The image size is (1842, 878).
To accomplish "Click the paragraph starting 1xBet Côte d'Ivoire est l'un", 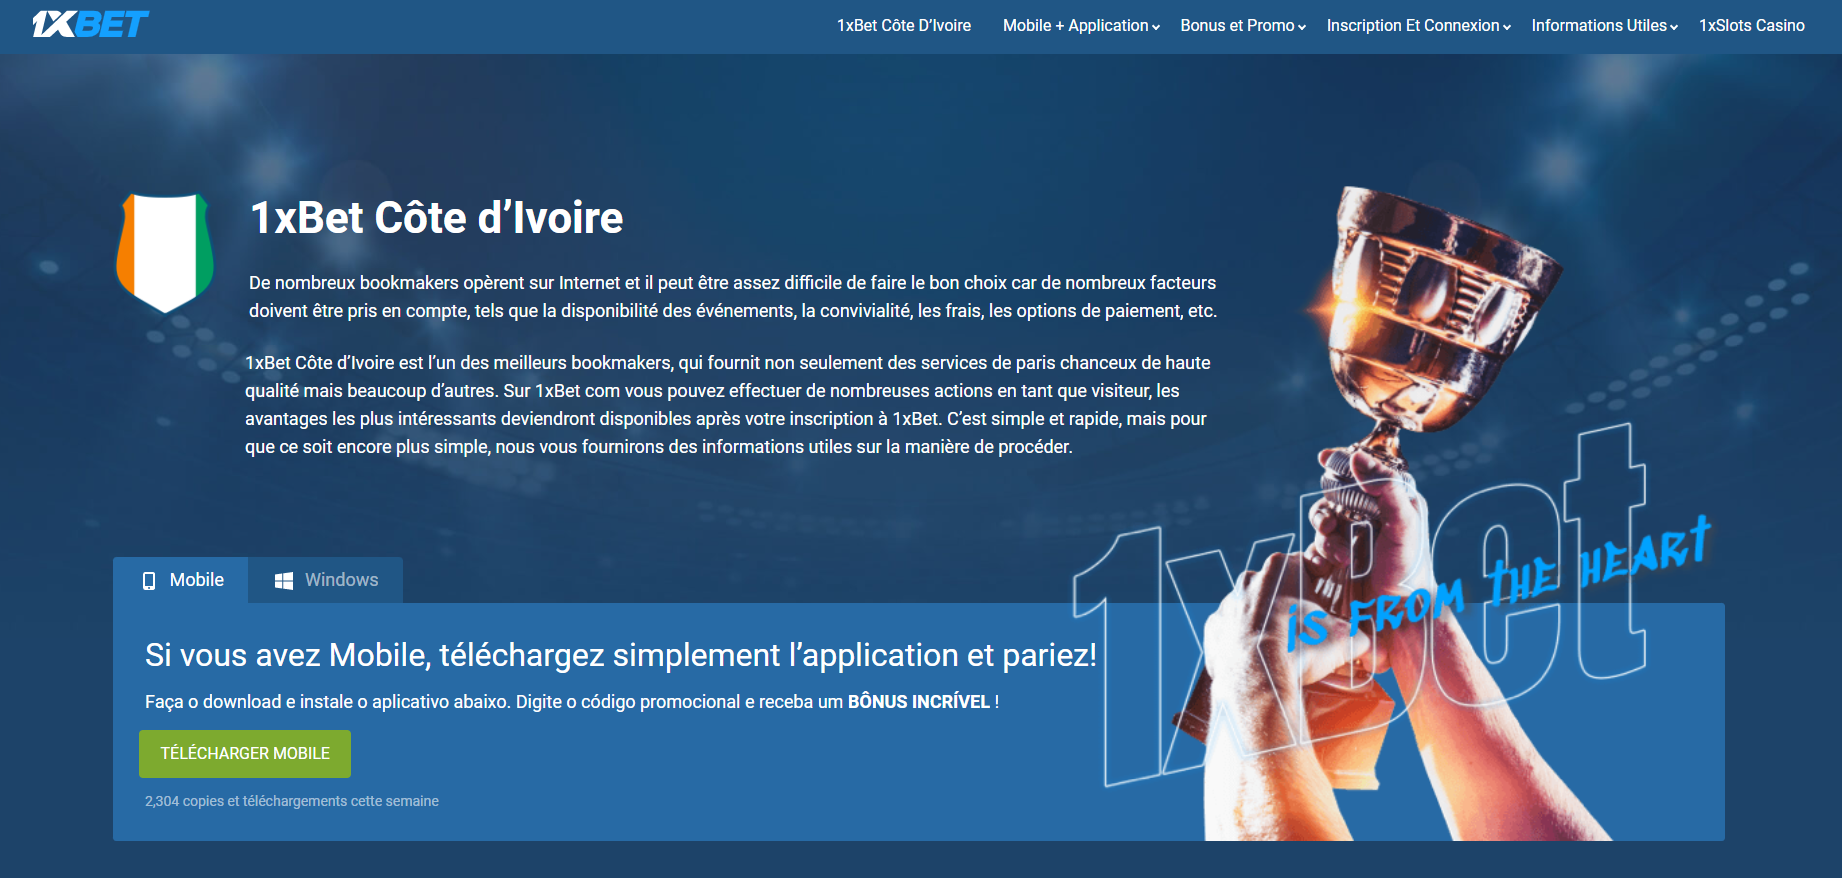I will [x=728, y=405].
